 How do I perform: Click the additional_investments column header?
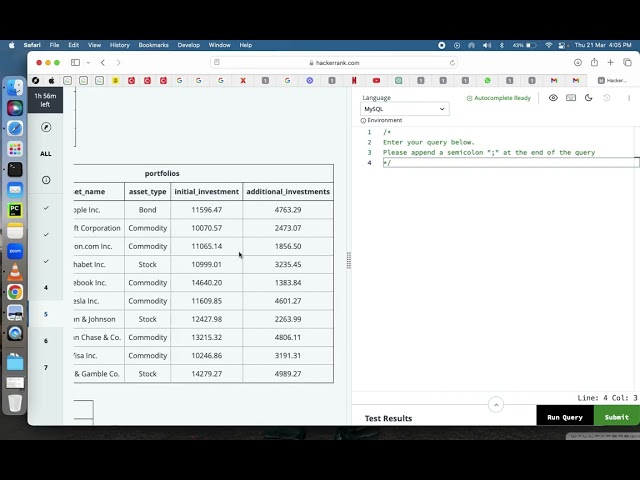pyautogui.click(x=288, y=191)
